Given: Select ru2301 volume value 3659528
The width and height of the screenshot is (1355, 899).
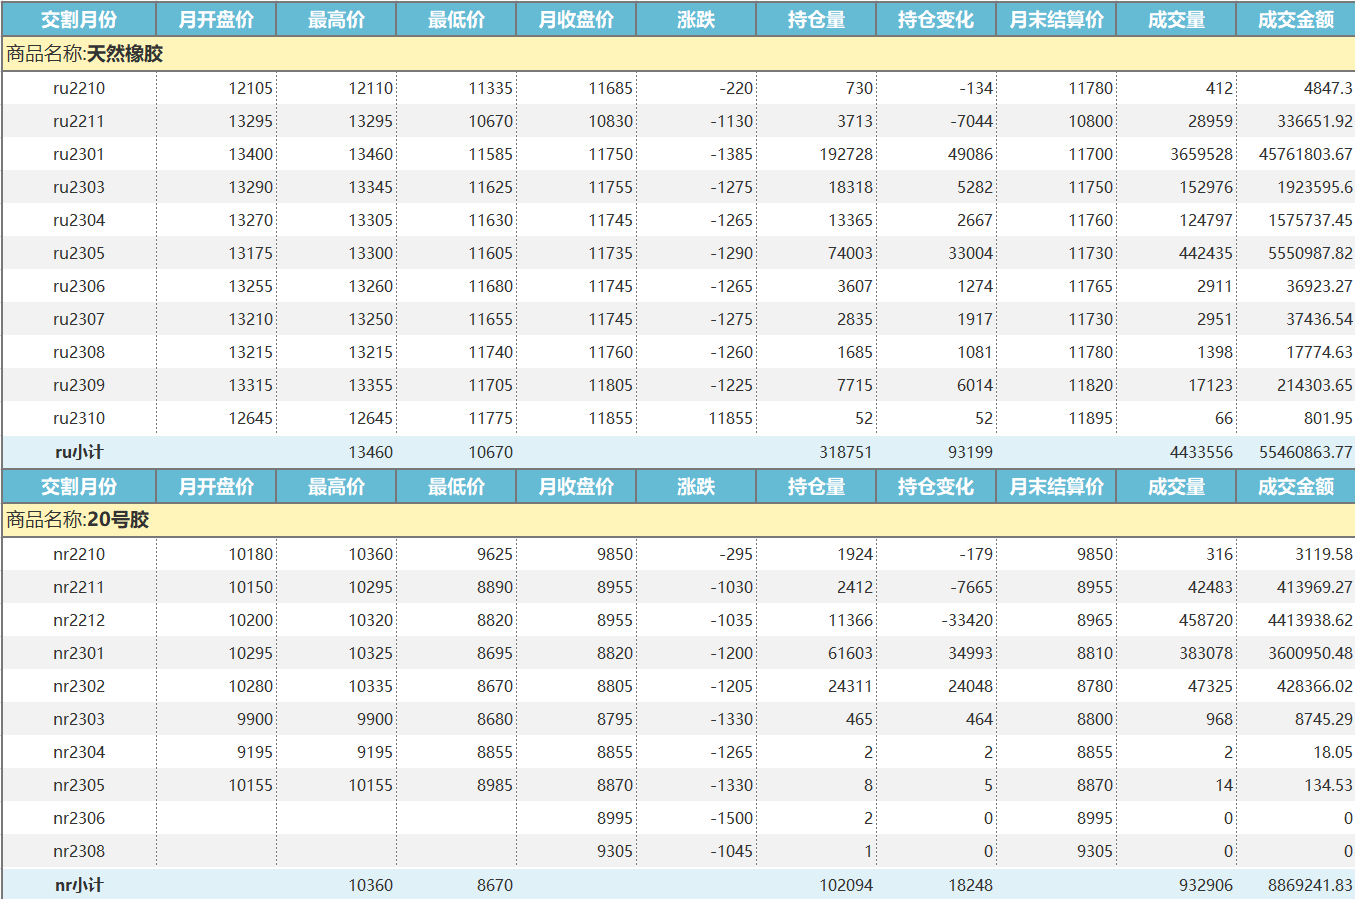Looking at the screenshot, I should pyautogui.click(x=1201, y=154).
